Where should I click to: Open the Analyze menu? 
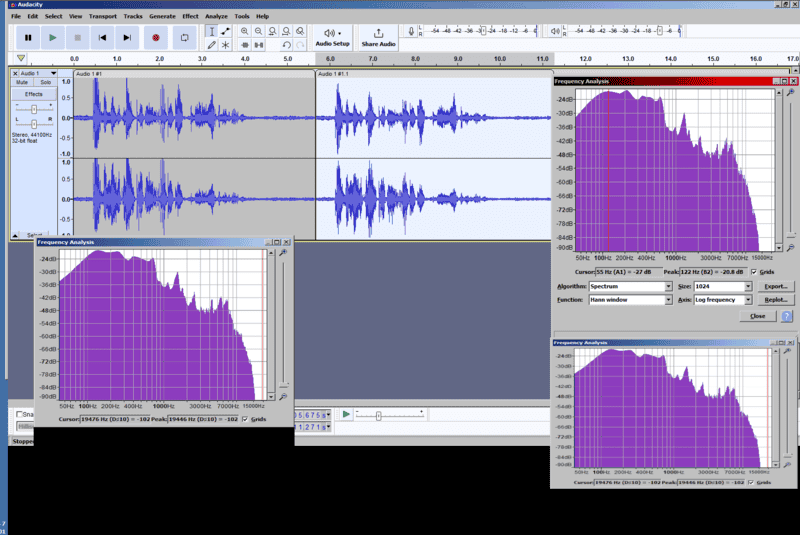216,17
